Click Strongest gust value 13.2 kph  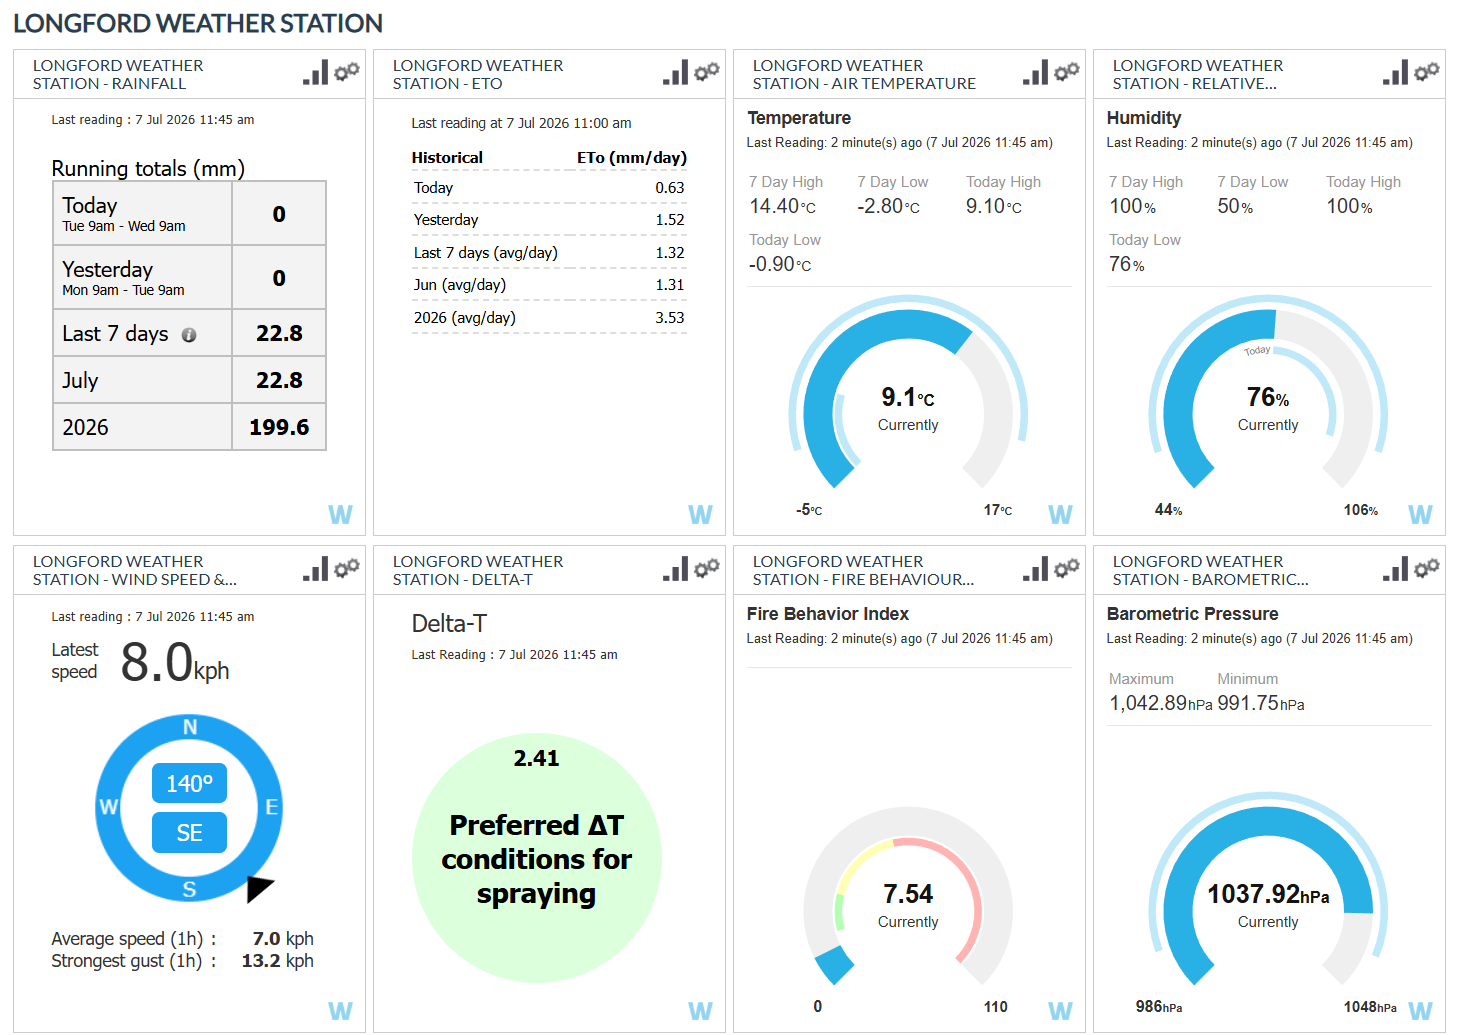point(278,961)
